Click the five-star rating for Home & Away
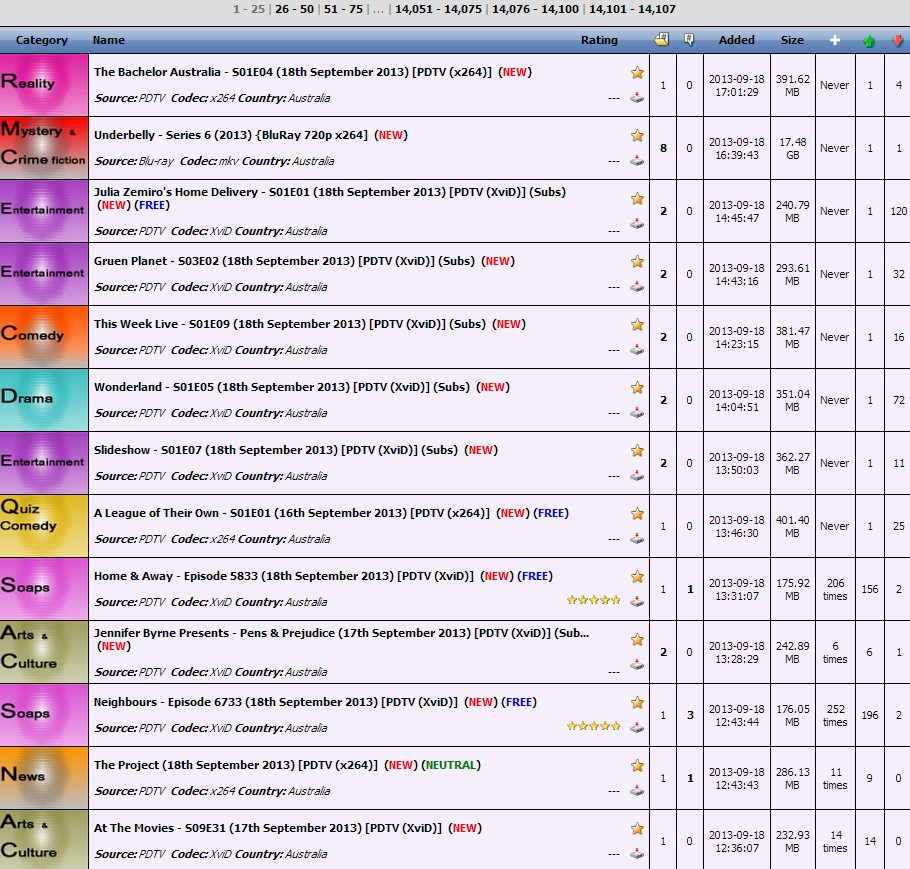 594,600
